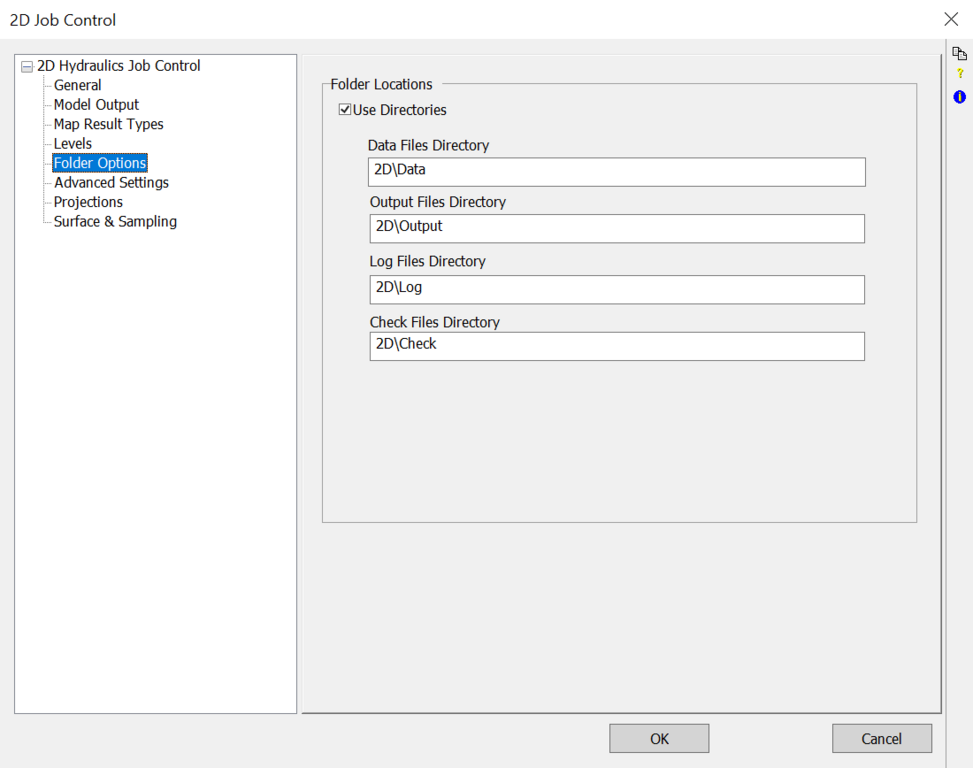Open Surface & Sampling settings
This screenshot has width=973, height=768.
pos(115,222)
